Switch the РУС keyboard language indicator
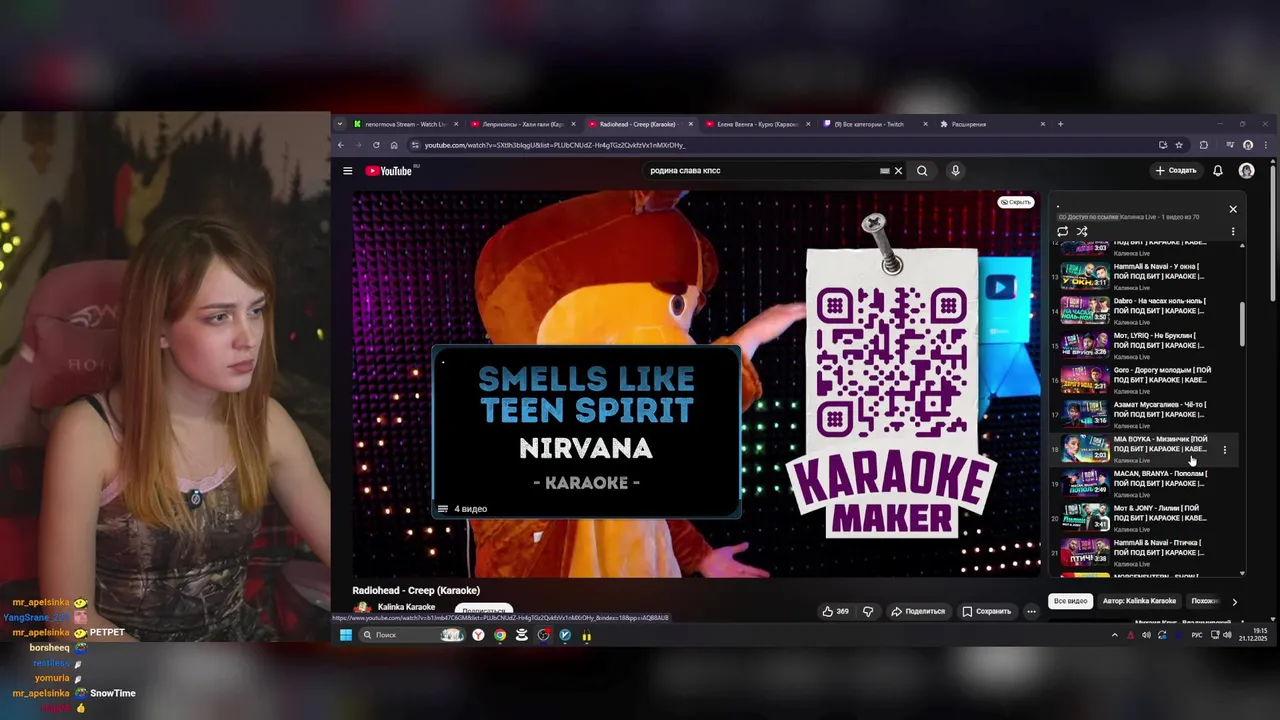 point(1197,635)
